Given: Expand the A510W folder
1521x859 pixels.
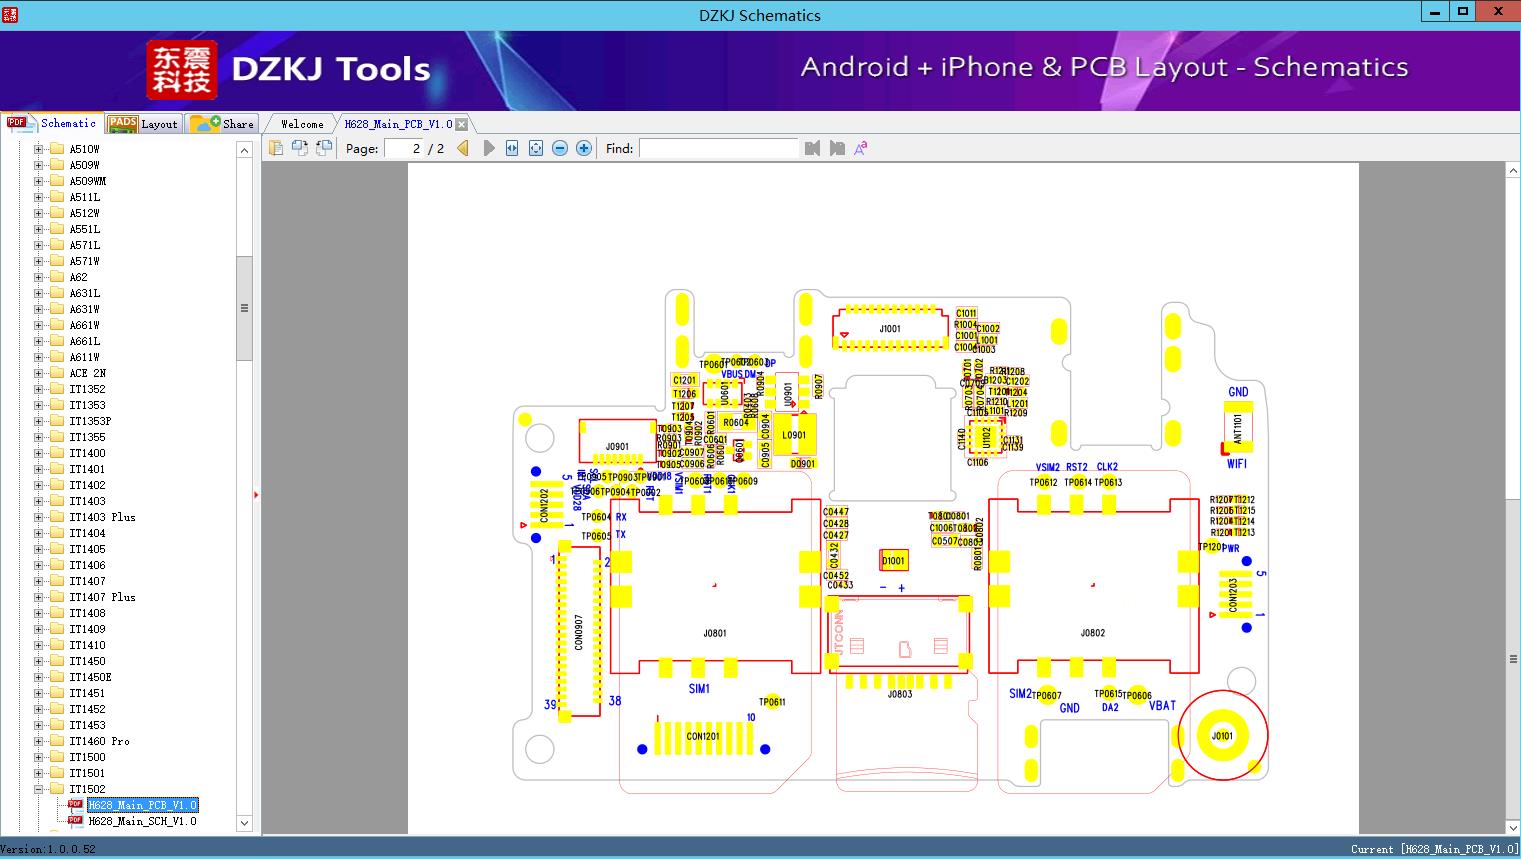Looking at the screenshot, I should coord(39,149).
